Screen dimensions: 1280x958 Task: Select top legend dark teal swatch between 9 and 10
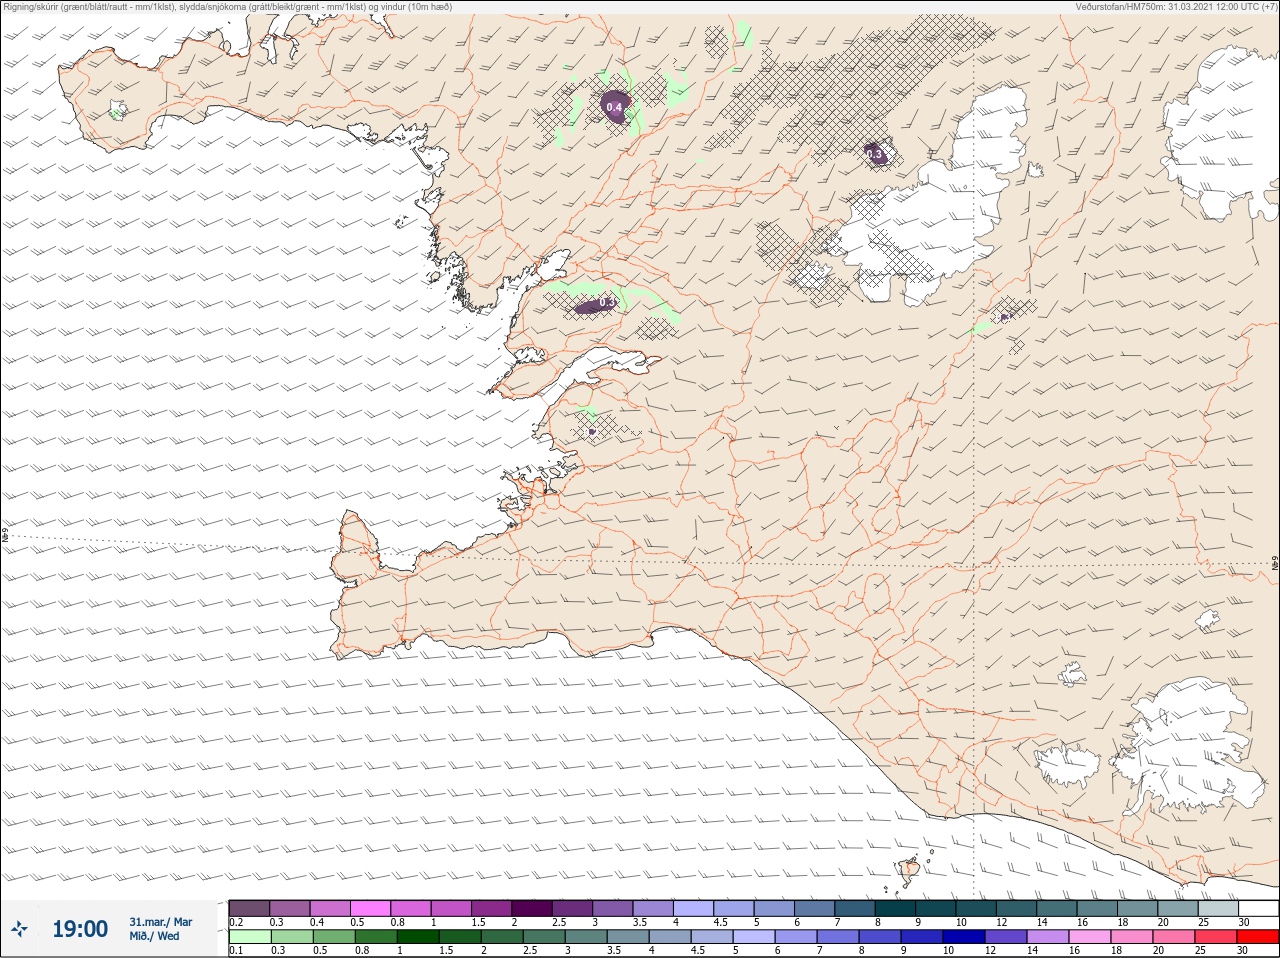click(x=936, y=908)
